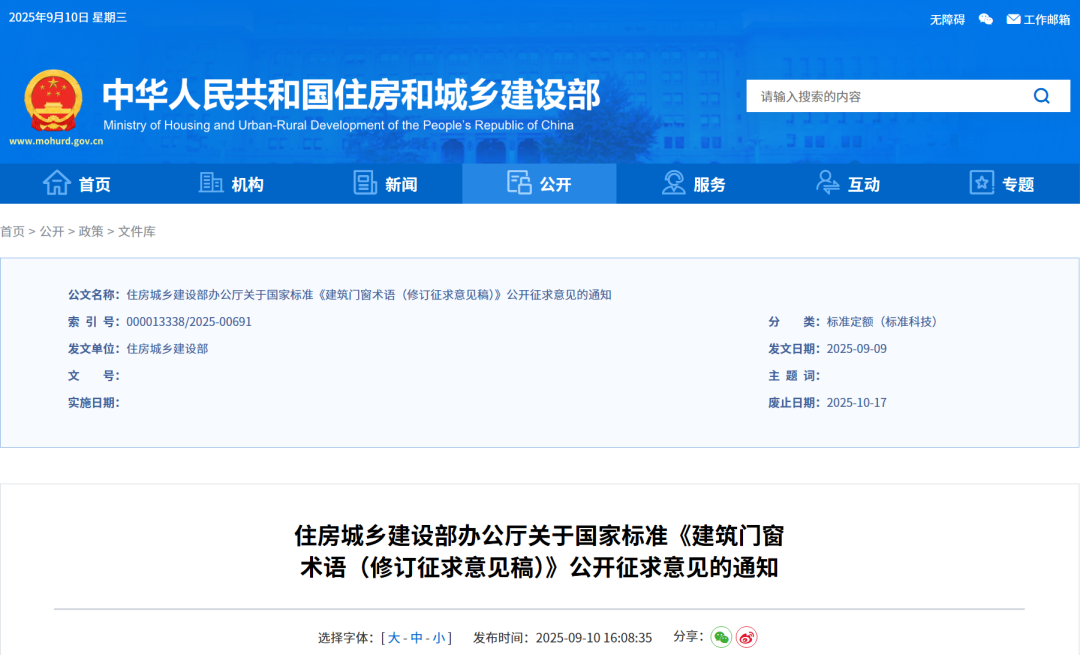1080x655 pixels.
Task: Click the English ministry name subtitle
Action: [338, 125]
